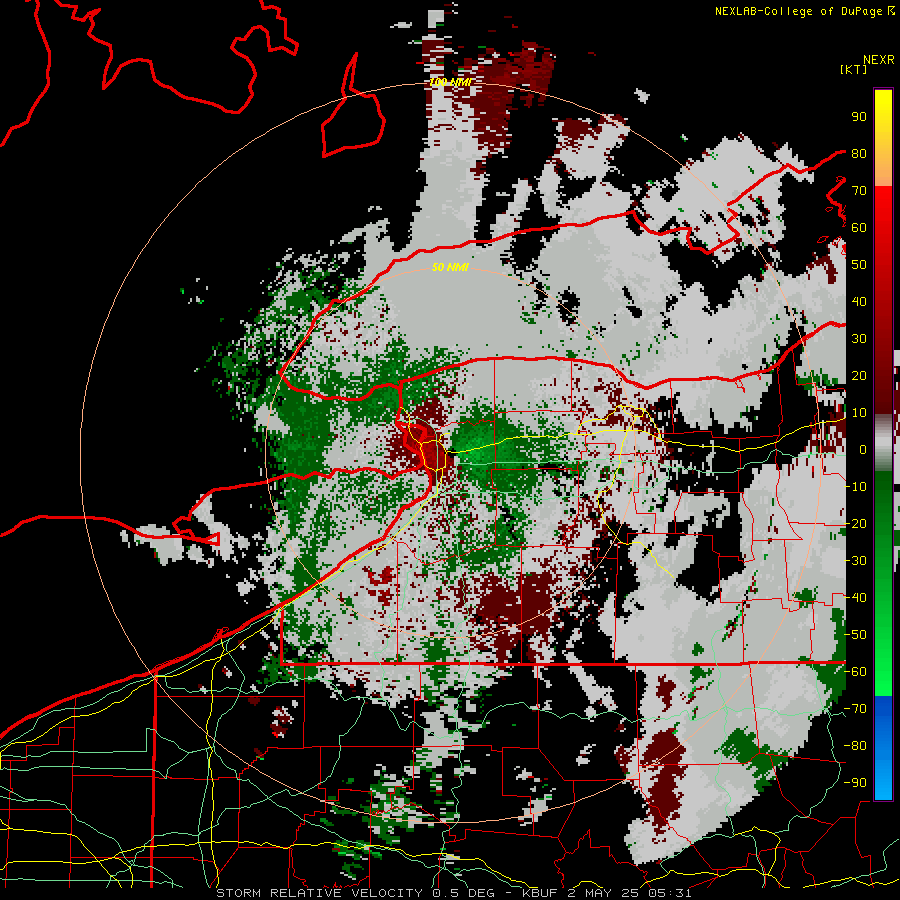Click the blue segment at the color bar bottom

point(883,747)
